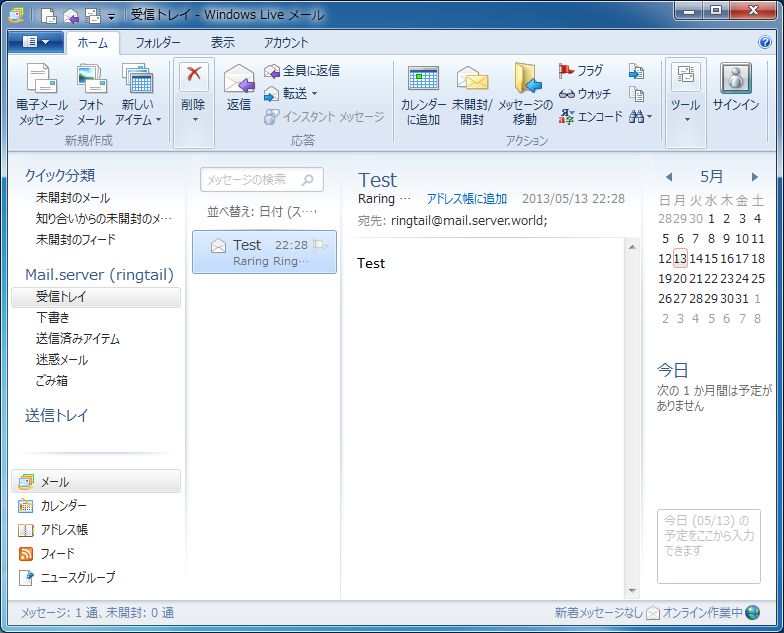
Task: Open the 送信トレイ outbox
Action: point(56,415)
